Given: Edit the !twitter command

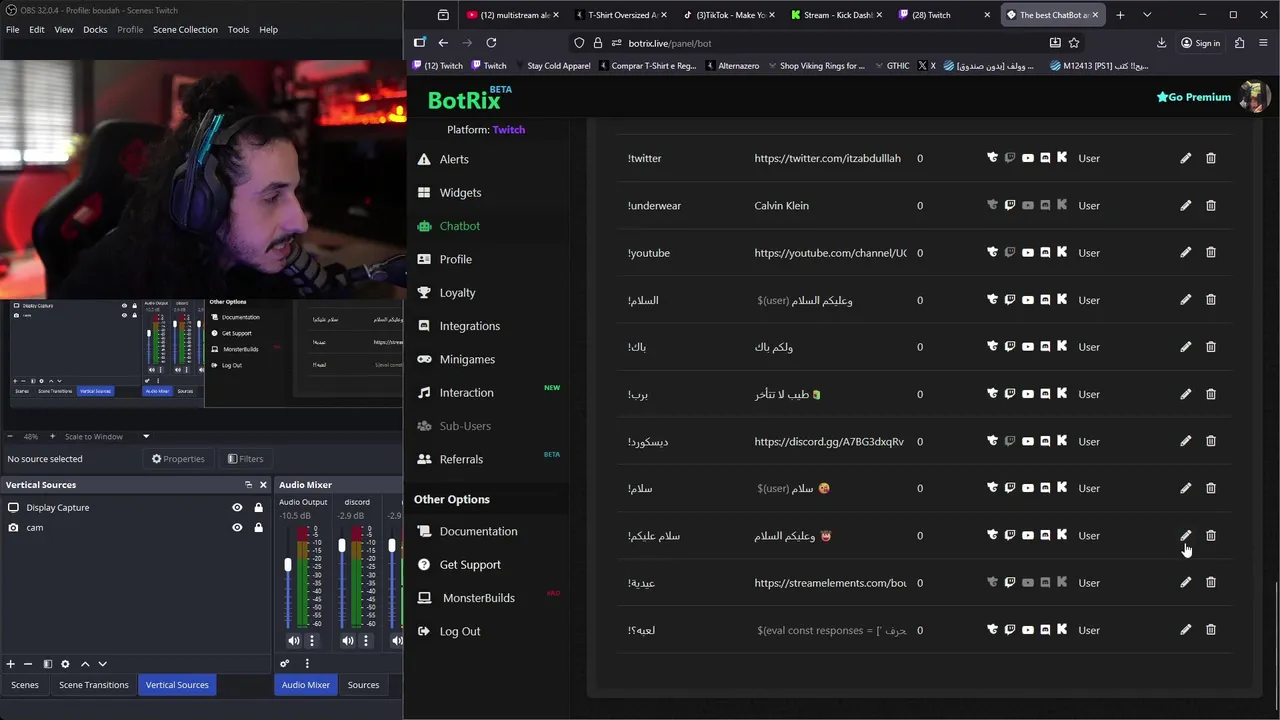Looking at the screenshot, I should [x=1185, y=158].
